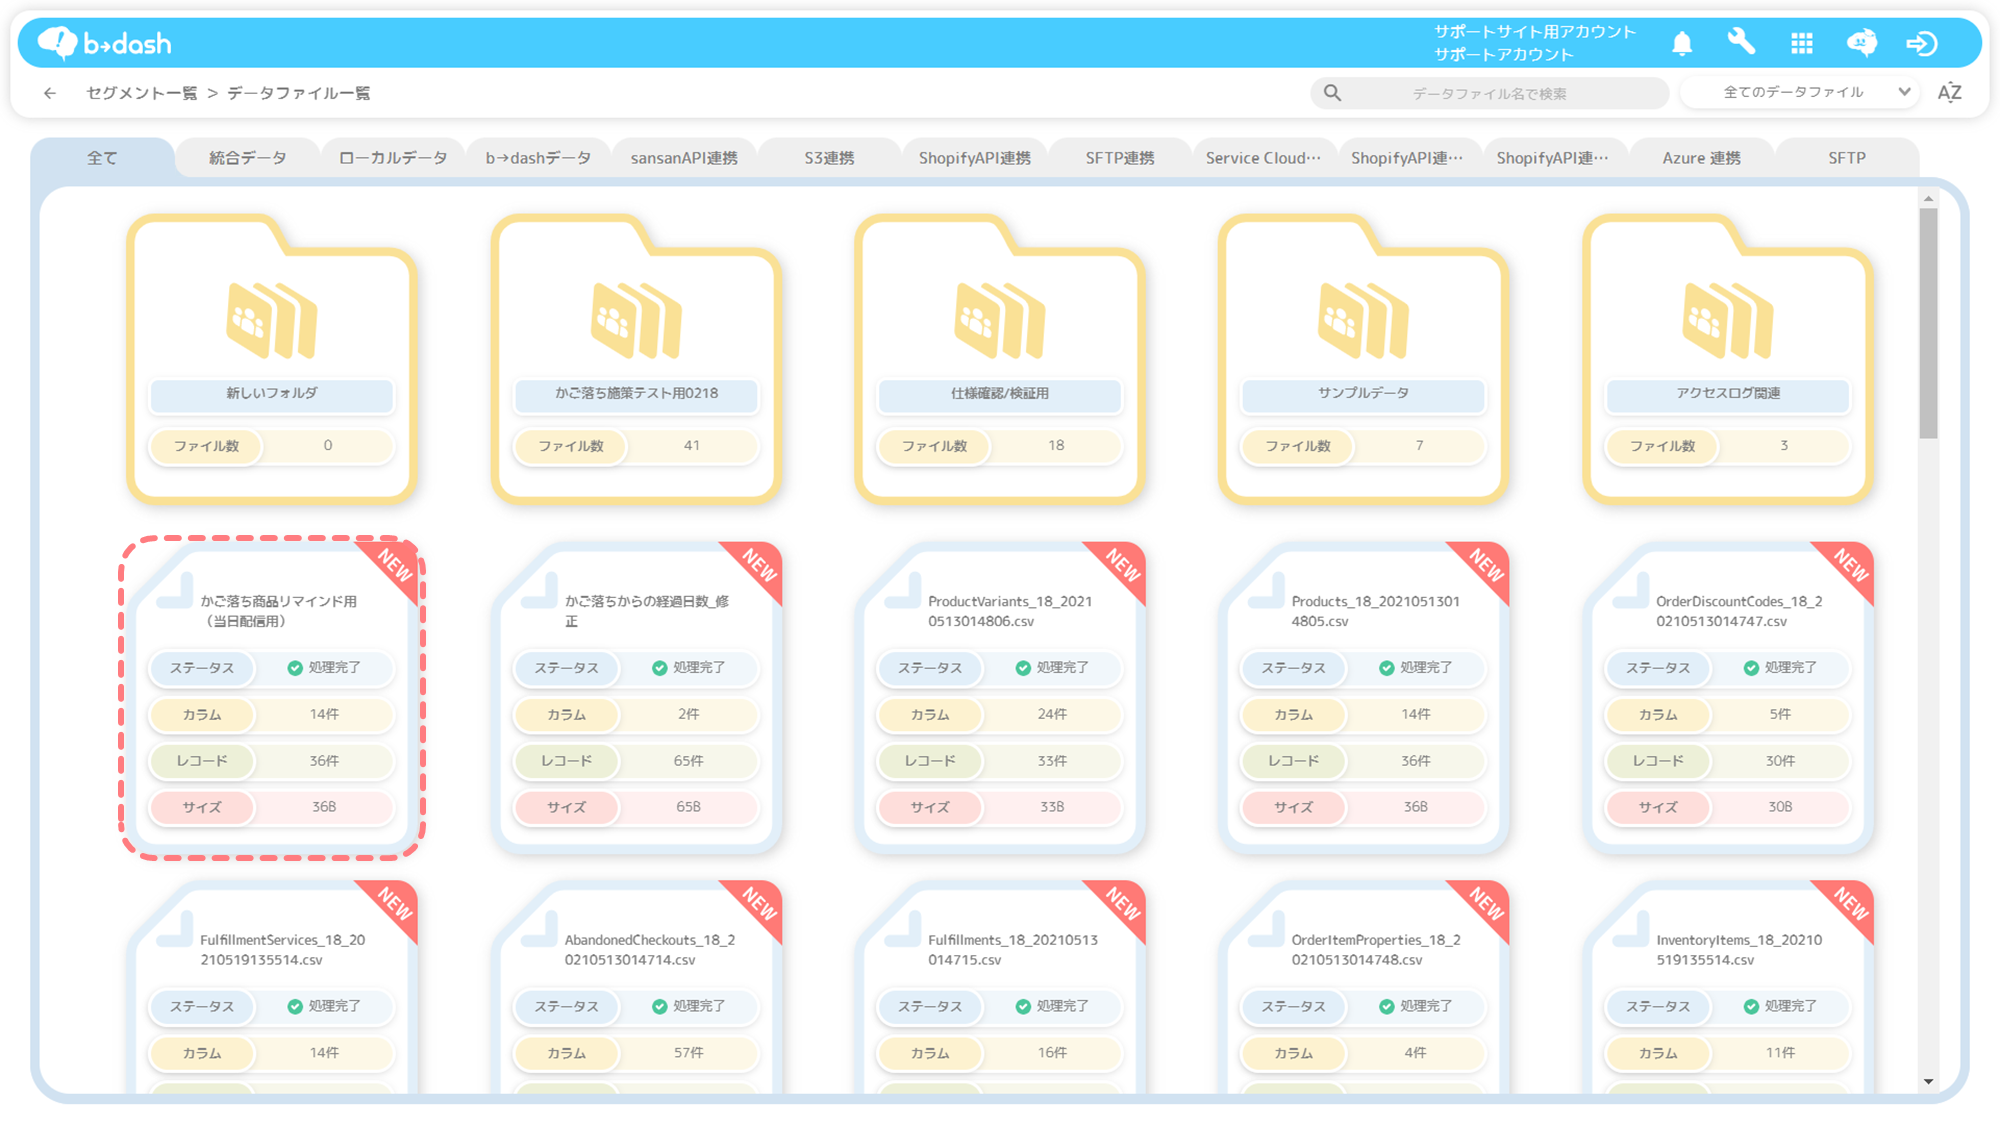Switch to the sansanAPI連携 tab
This screenshot has width=2000, height=1125.
pos(684,158)
